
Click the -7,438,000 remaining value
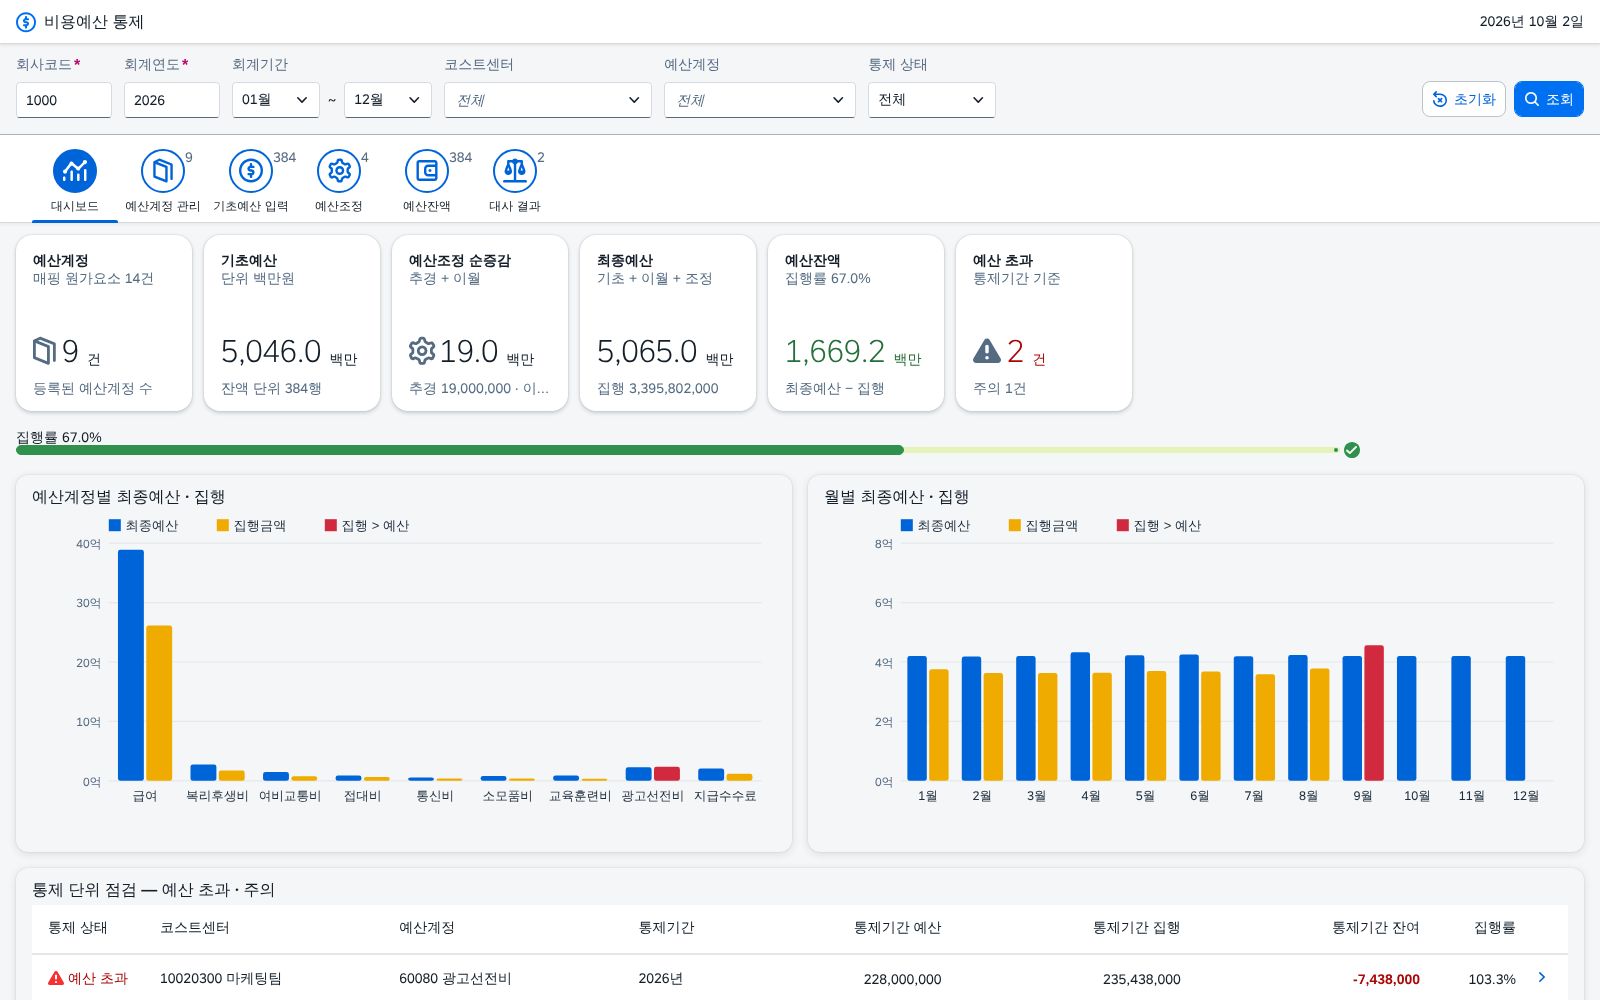click(1386, 979)
